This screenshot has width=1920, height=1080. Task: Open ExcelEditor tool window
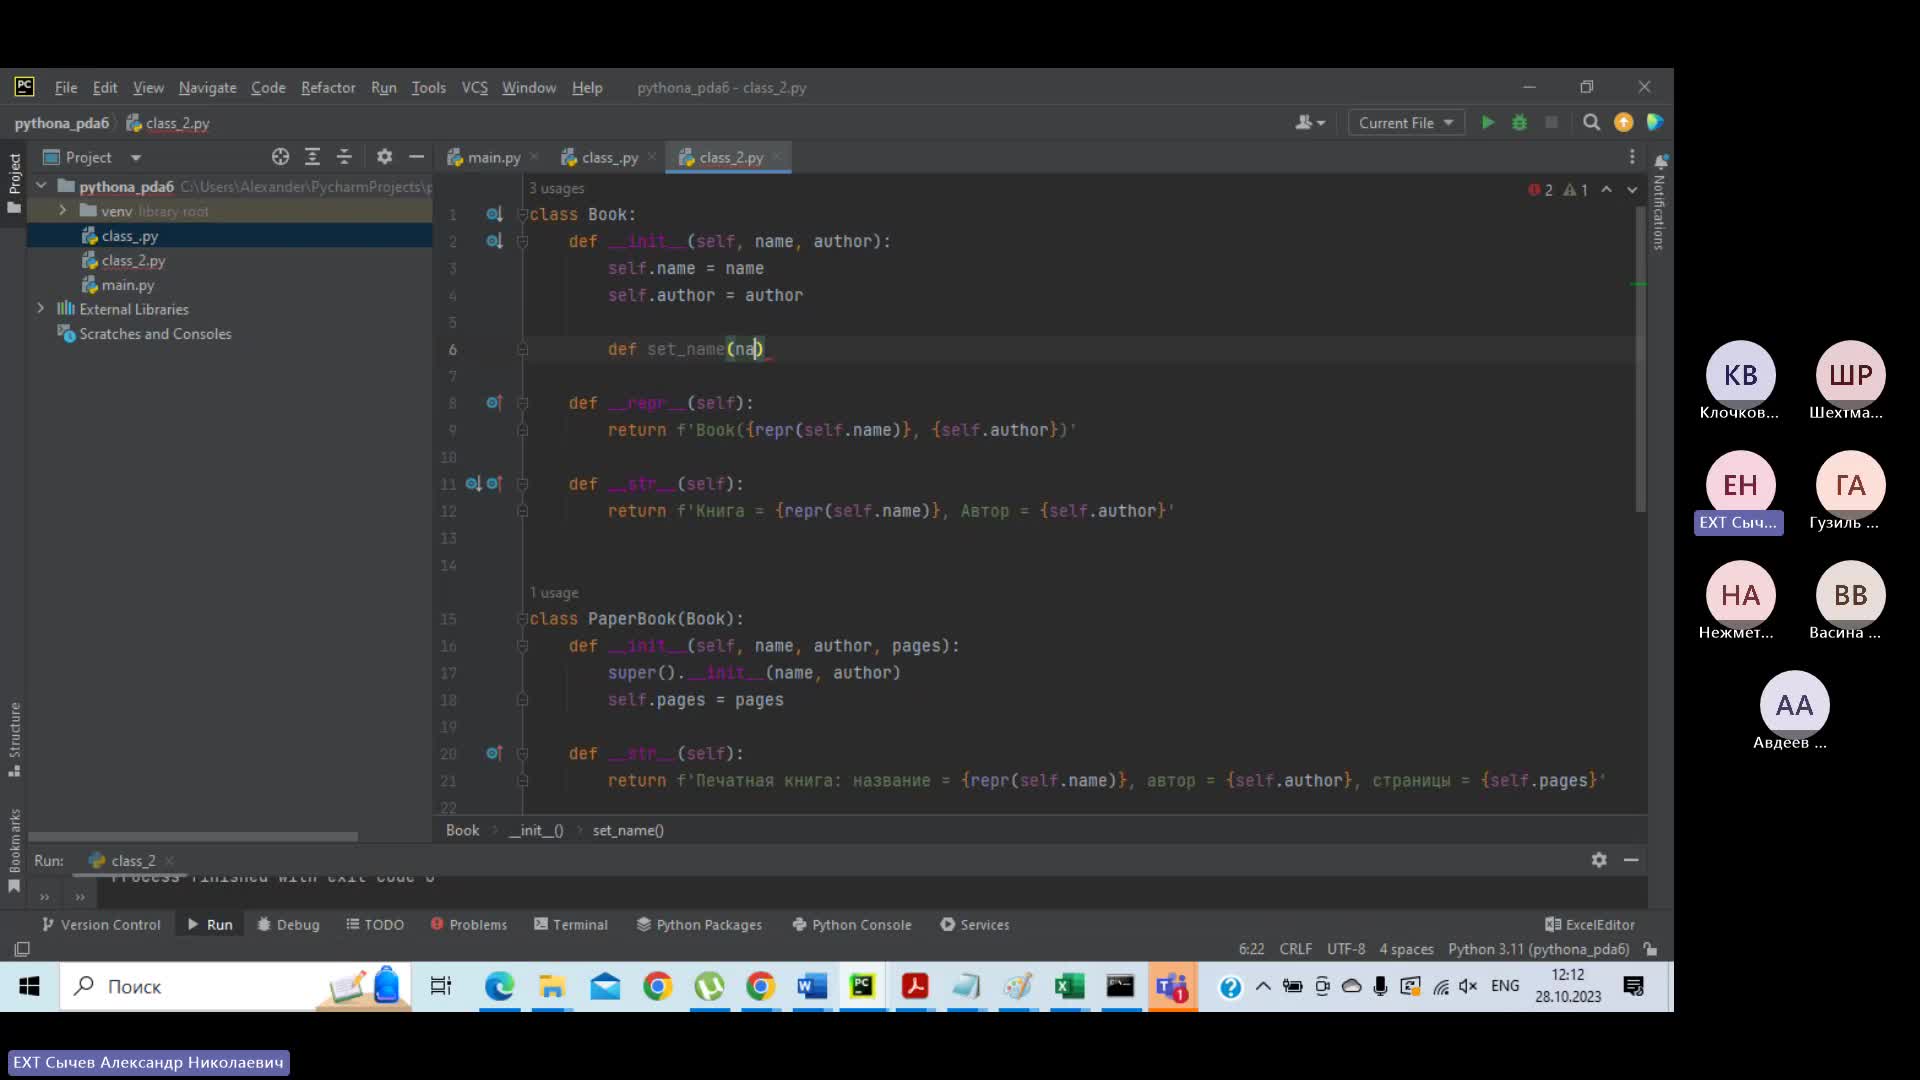tap(1590, 925)
